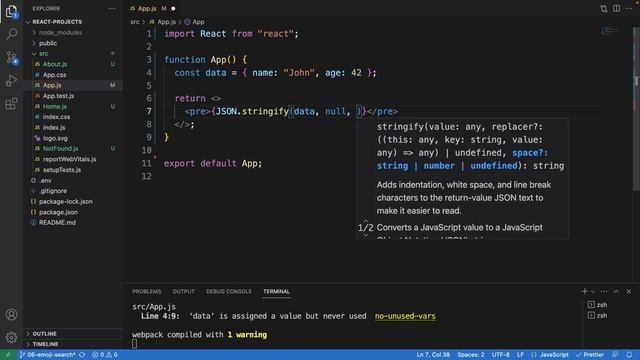The width and height of the screenshot is (640, 360).
Task: Expand the node_modules folder
Action: pos(60,32)
